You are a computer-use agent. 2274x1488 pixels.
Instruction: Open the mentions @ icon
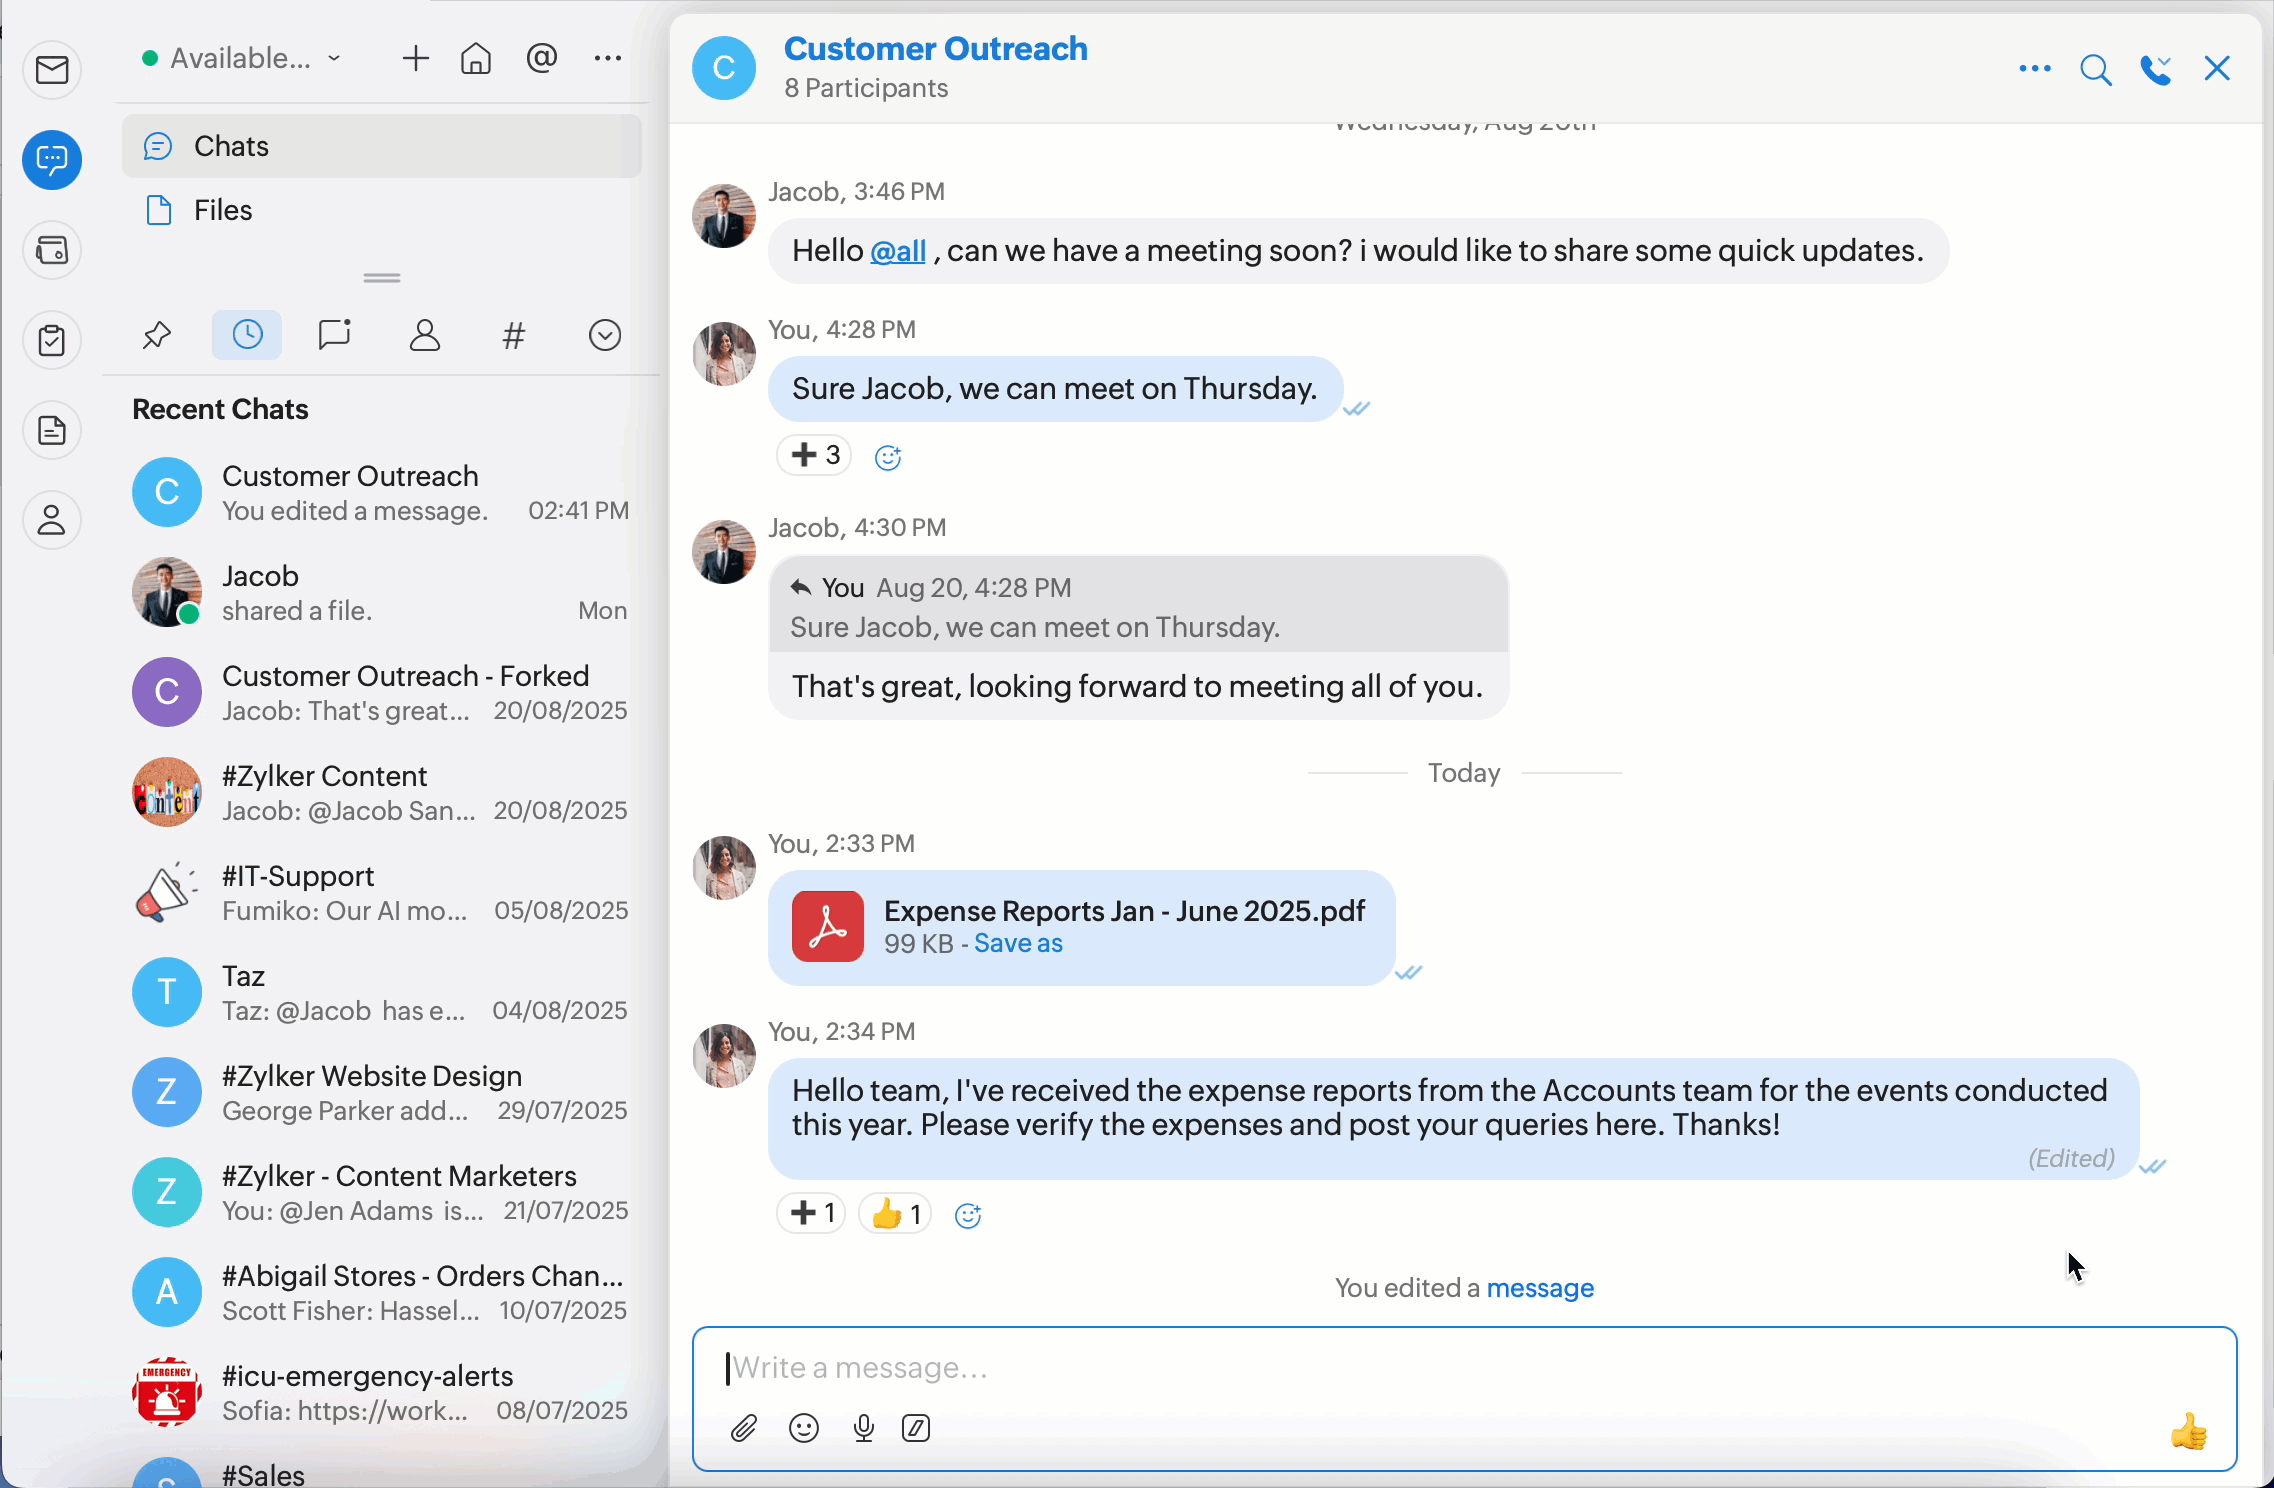pyautogui.click(x=541, y=58)
